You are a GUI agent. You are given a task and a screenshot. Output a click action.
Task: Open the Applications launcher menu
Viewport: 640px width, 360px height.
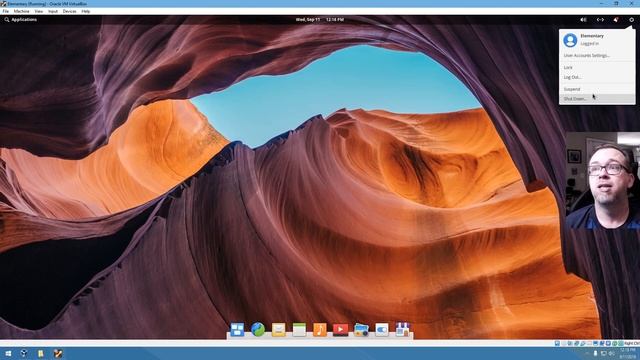point(20,20)
